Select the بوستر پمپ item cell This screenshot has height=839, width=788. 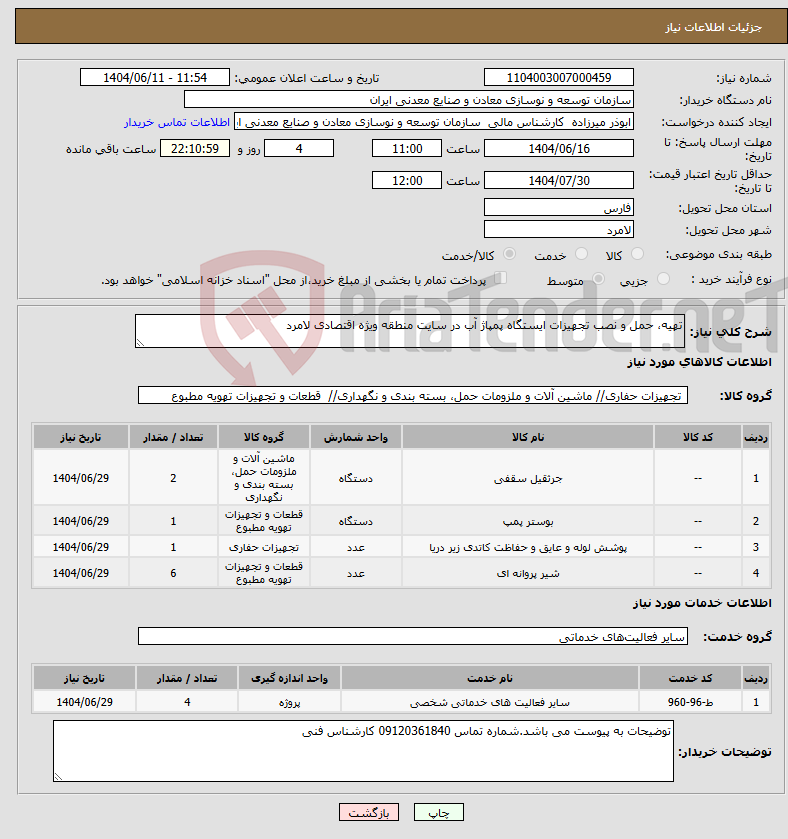527,521
